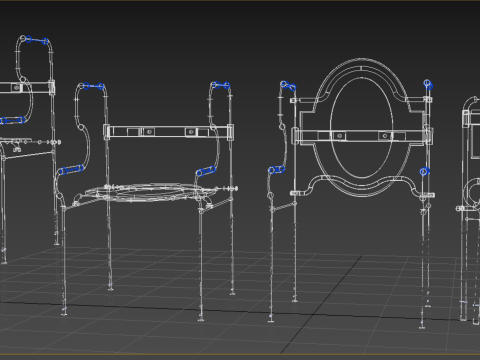Click blue lower-left armrest segment of second chair

tap(70, 170)
